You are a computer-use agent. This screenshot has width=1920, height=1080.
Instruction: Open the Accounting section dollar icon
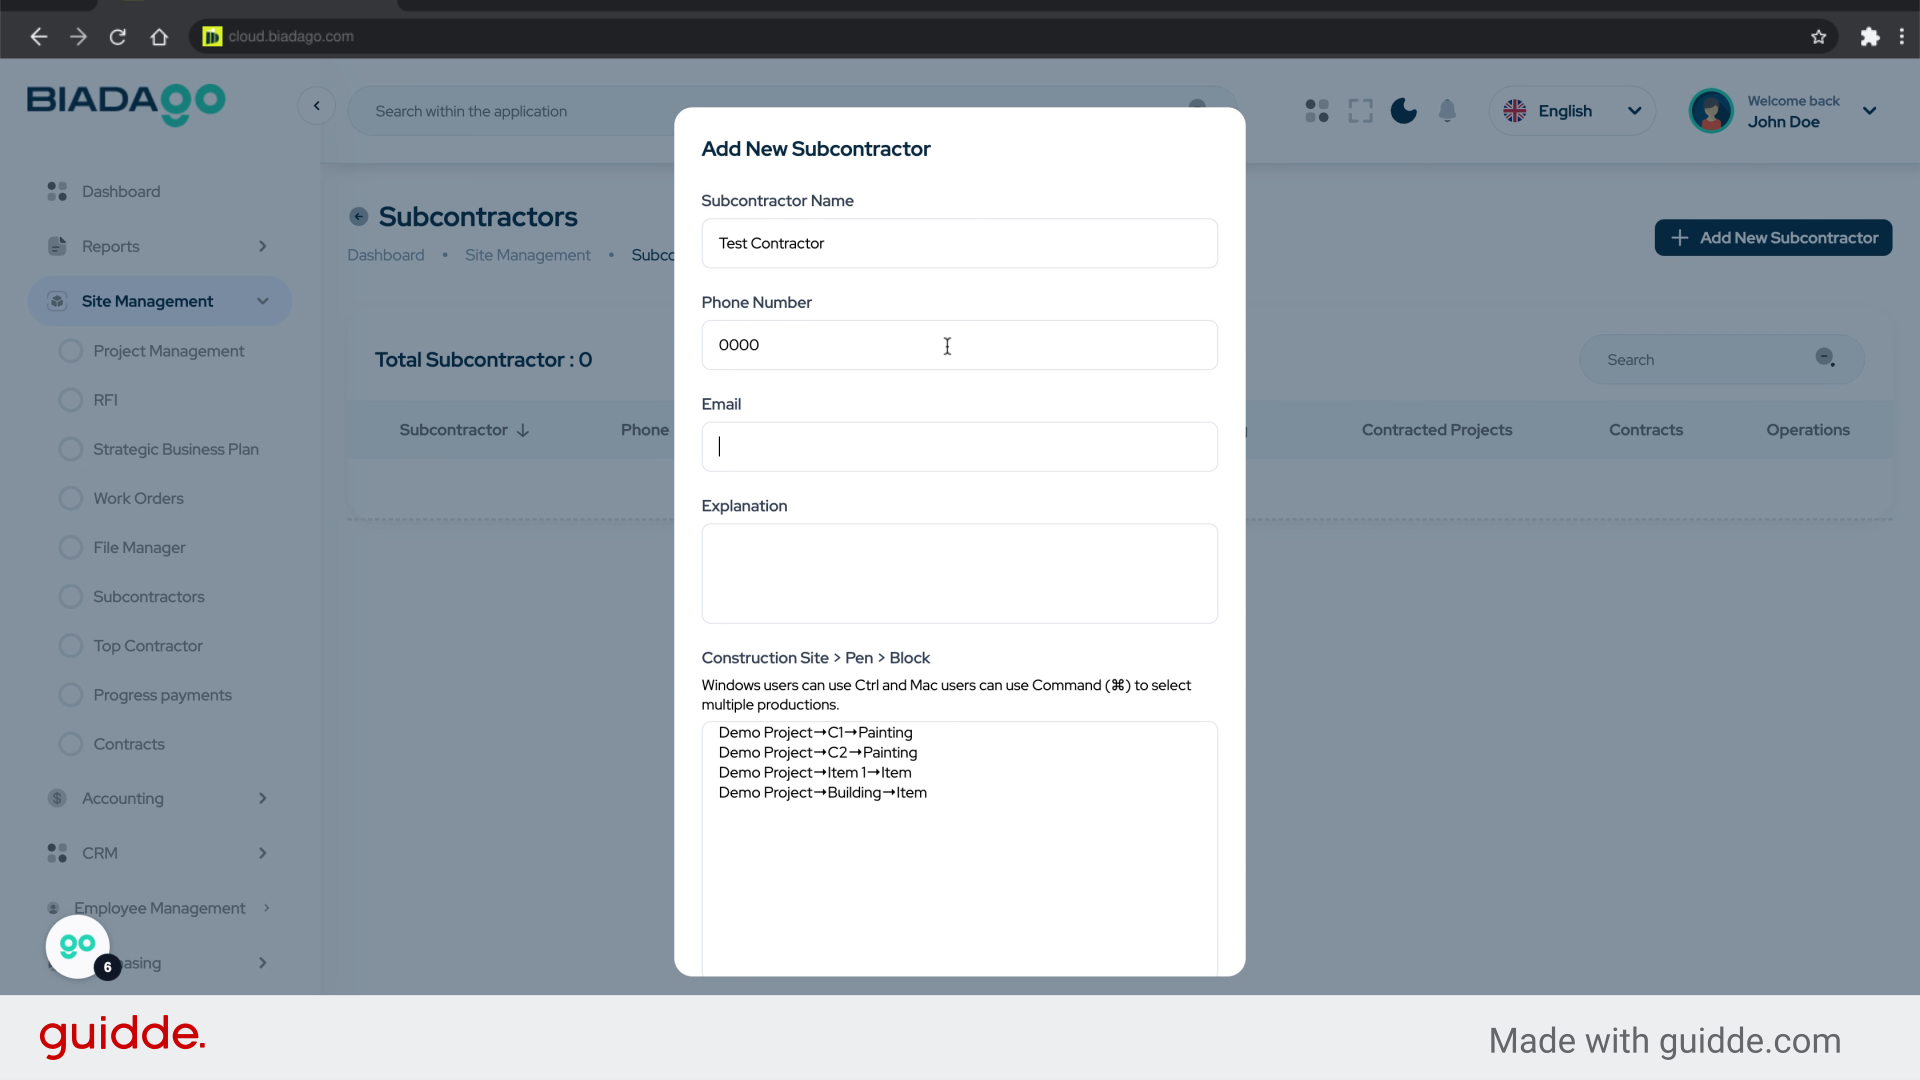56,798
